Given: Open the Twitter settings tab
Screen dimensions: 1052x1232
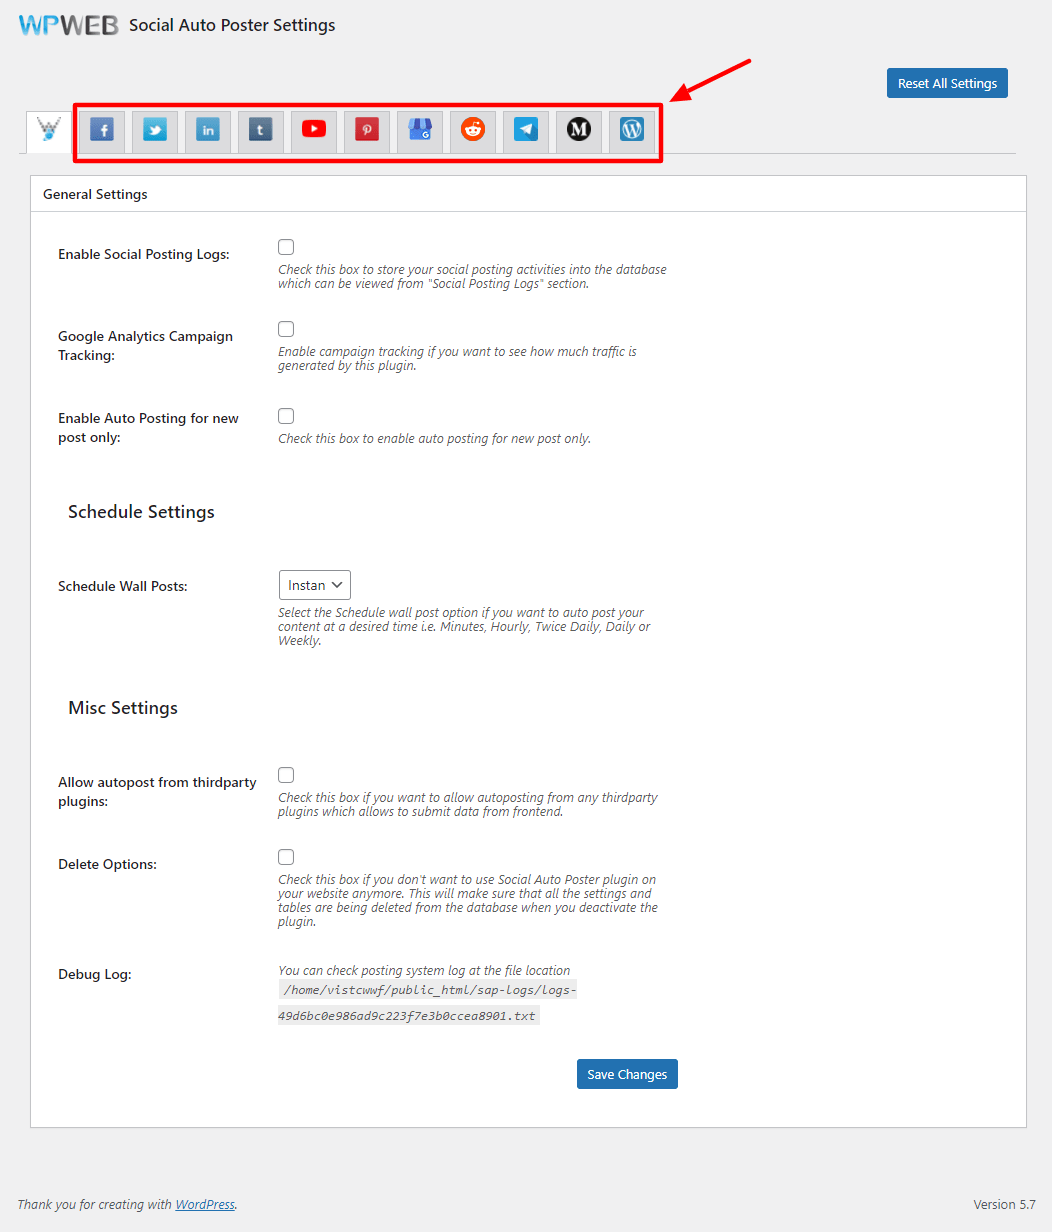Looking at the screenshot, I should point(154,130).
